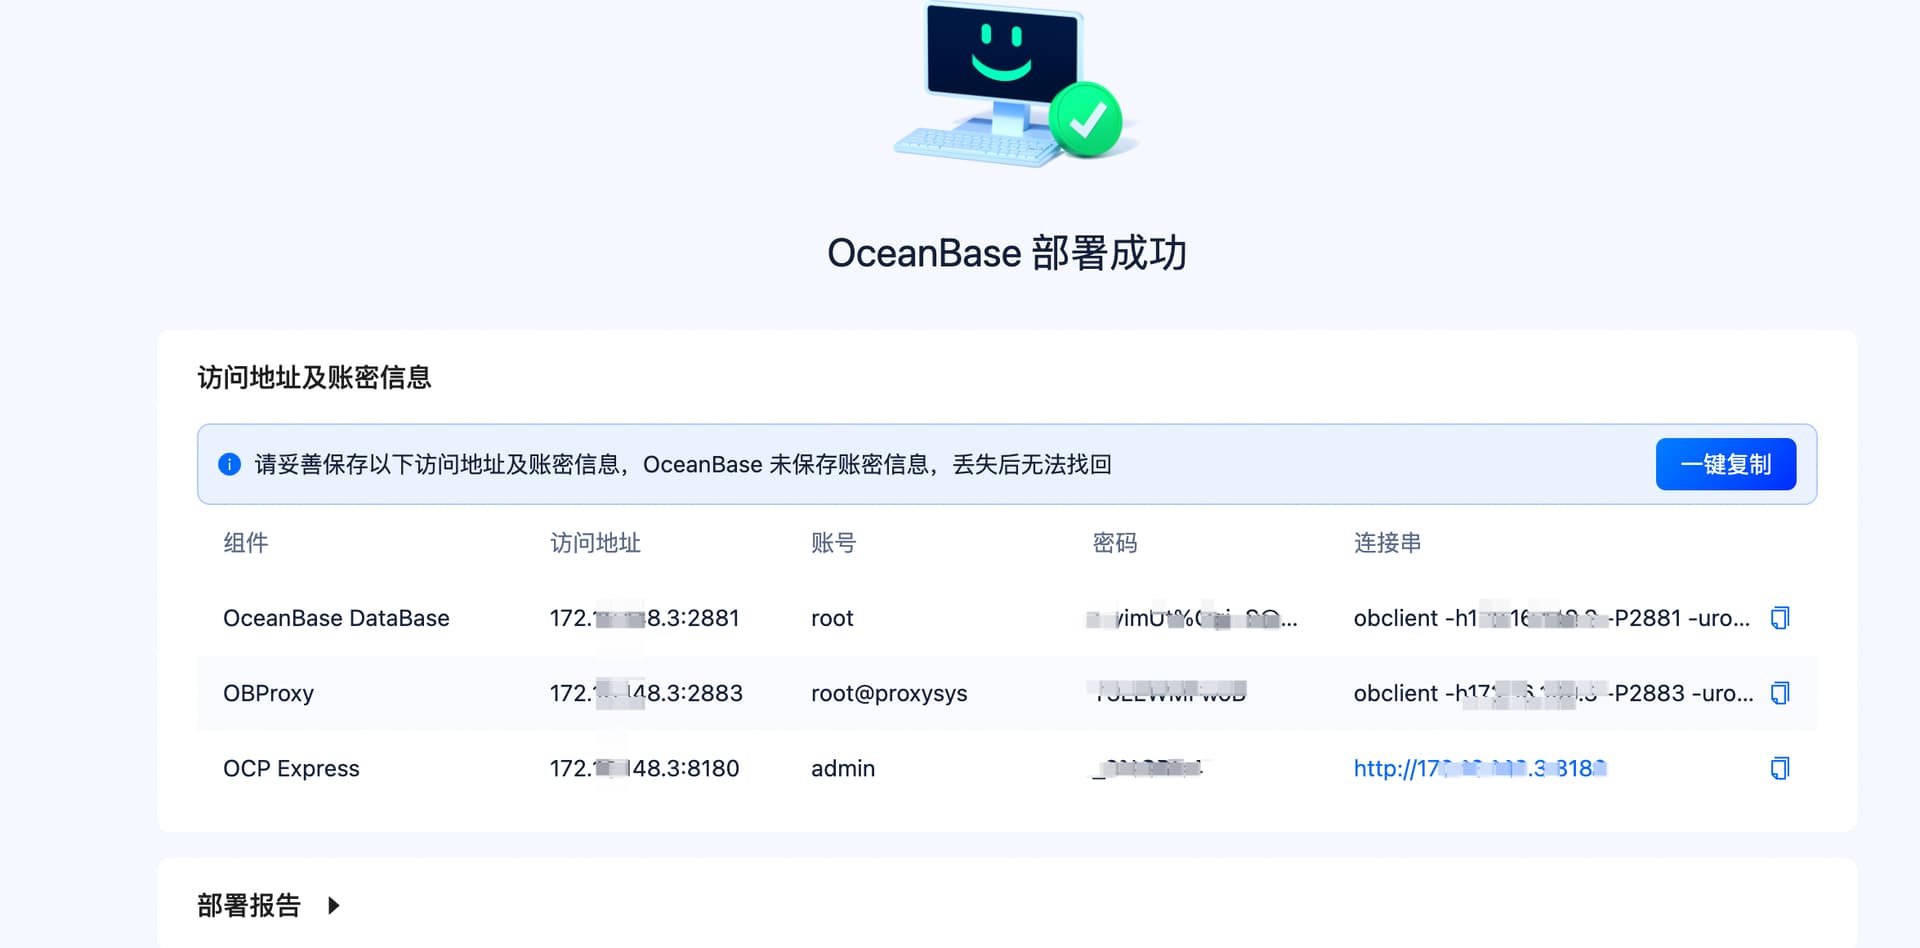The image size is (1920, 948).
Task: Click the blue info icon in alert
Action: tap(229, 464)
